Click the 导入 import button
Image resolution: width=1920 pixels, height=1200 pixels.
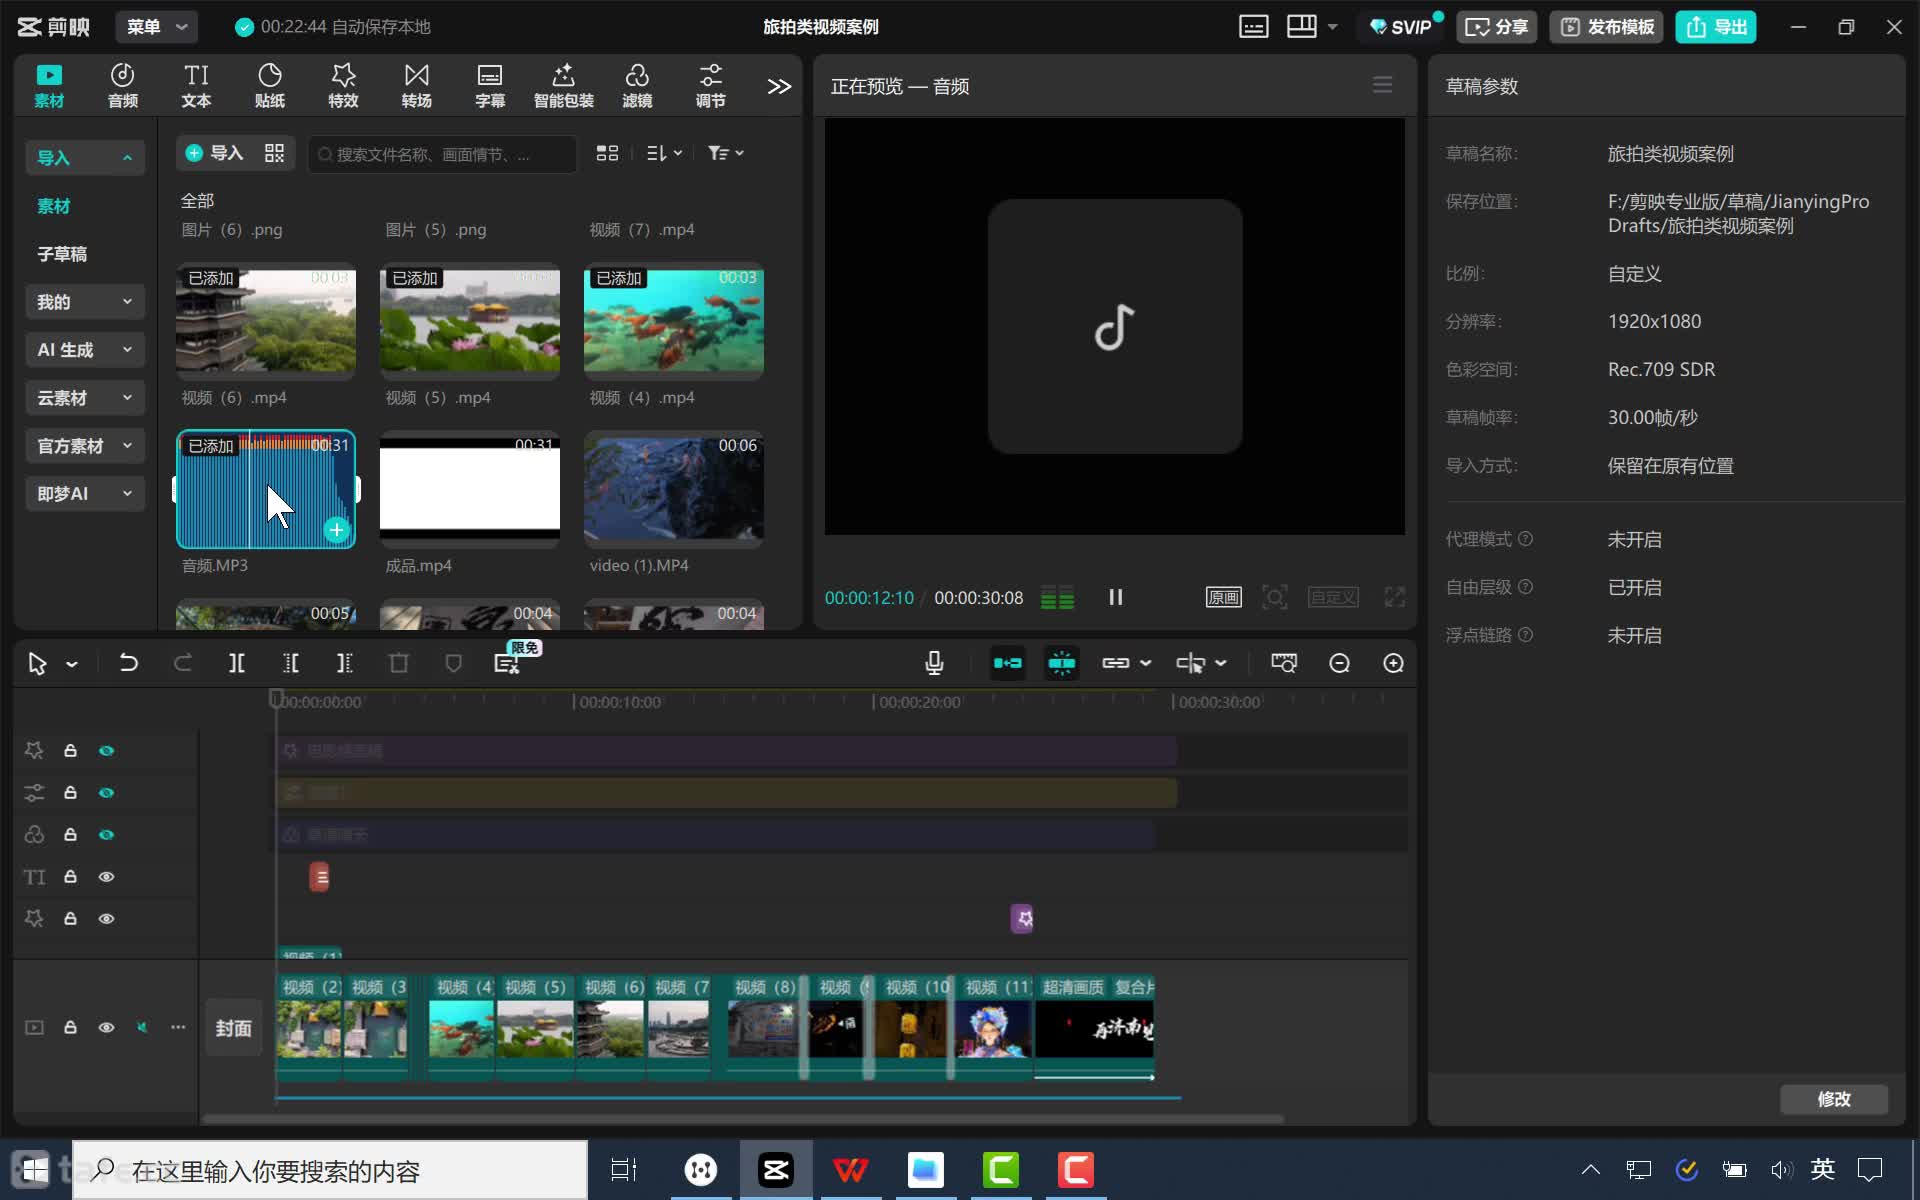point(215,153)
